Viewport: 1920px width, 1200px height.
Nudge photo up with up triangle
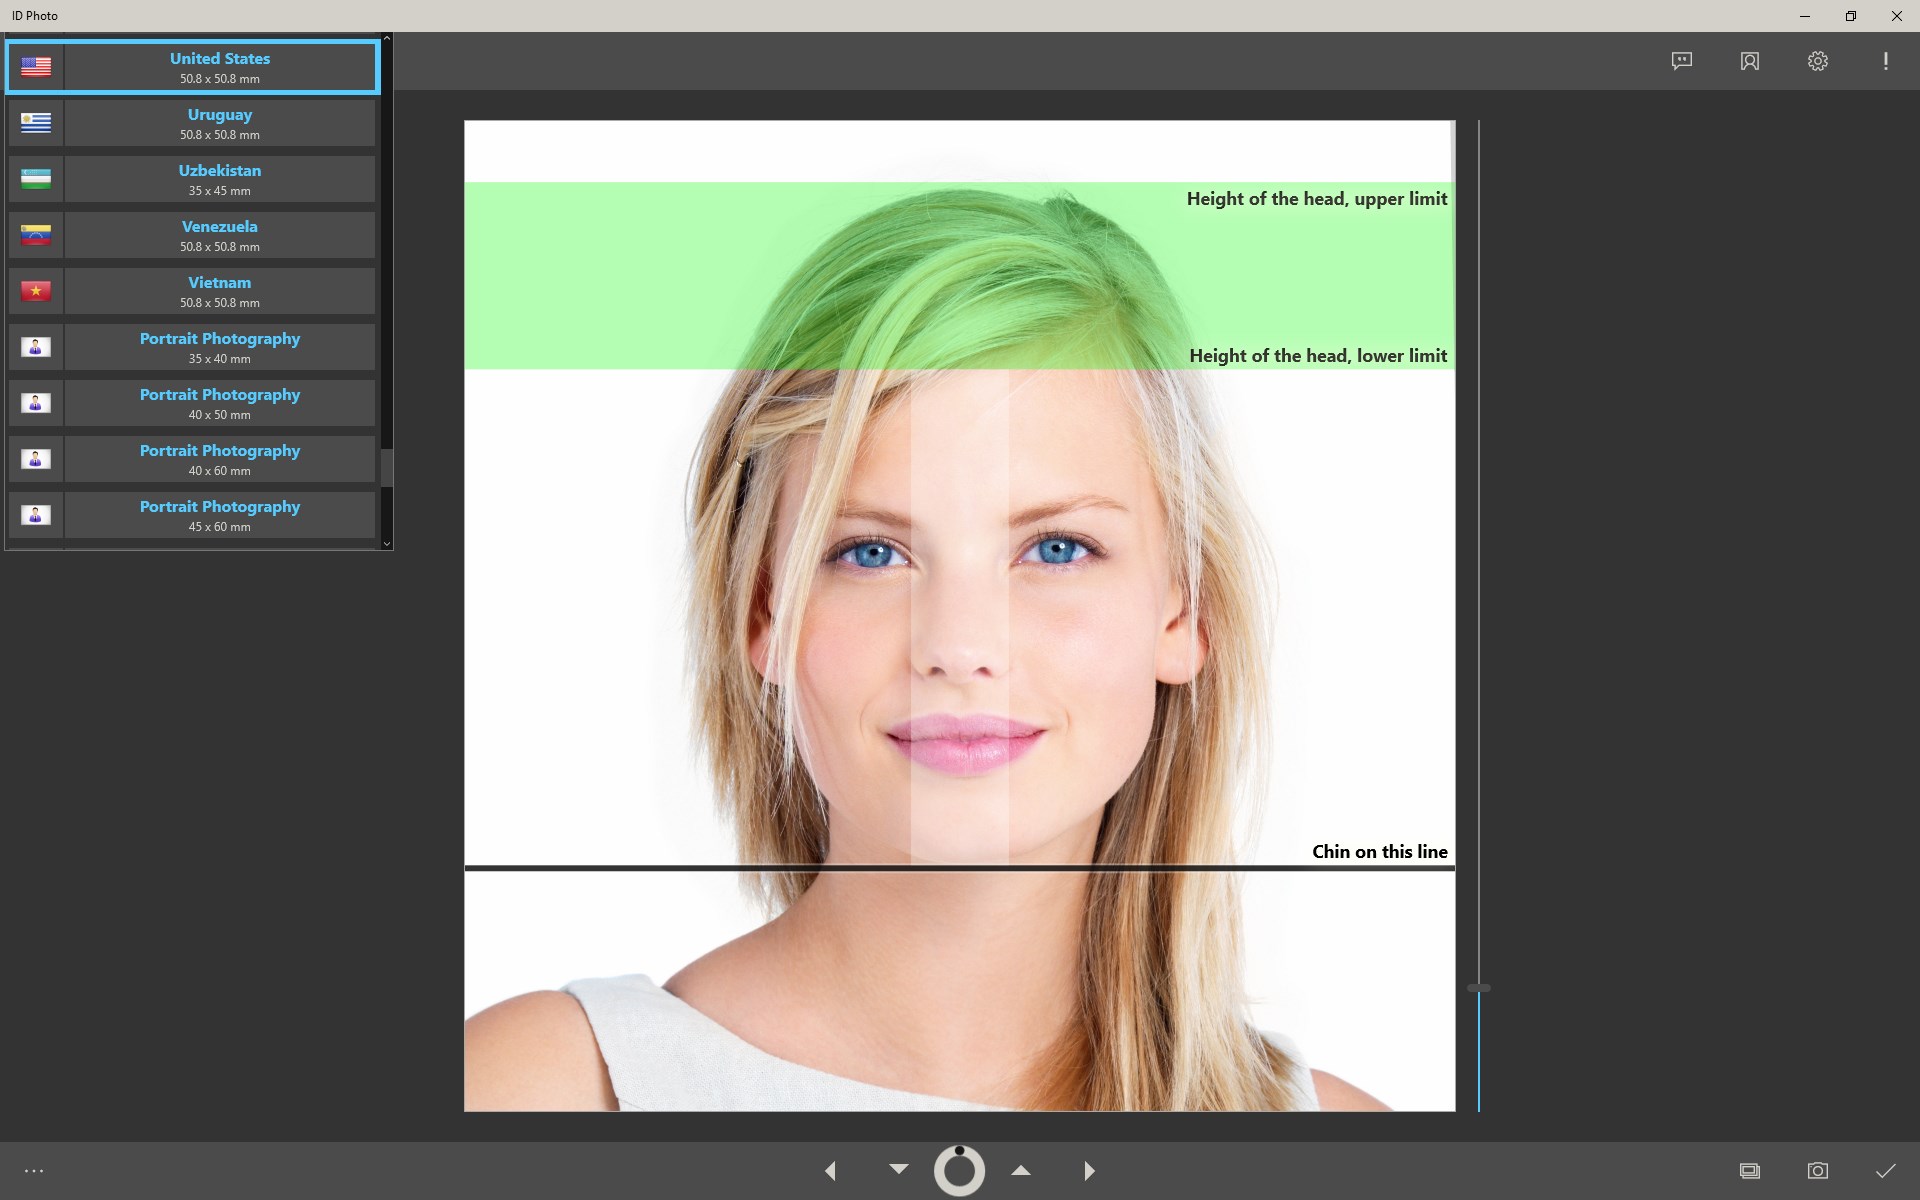click(1020, 1169)
